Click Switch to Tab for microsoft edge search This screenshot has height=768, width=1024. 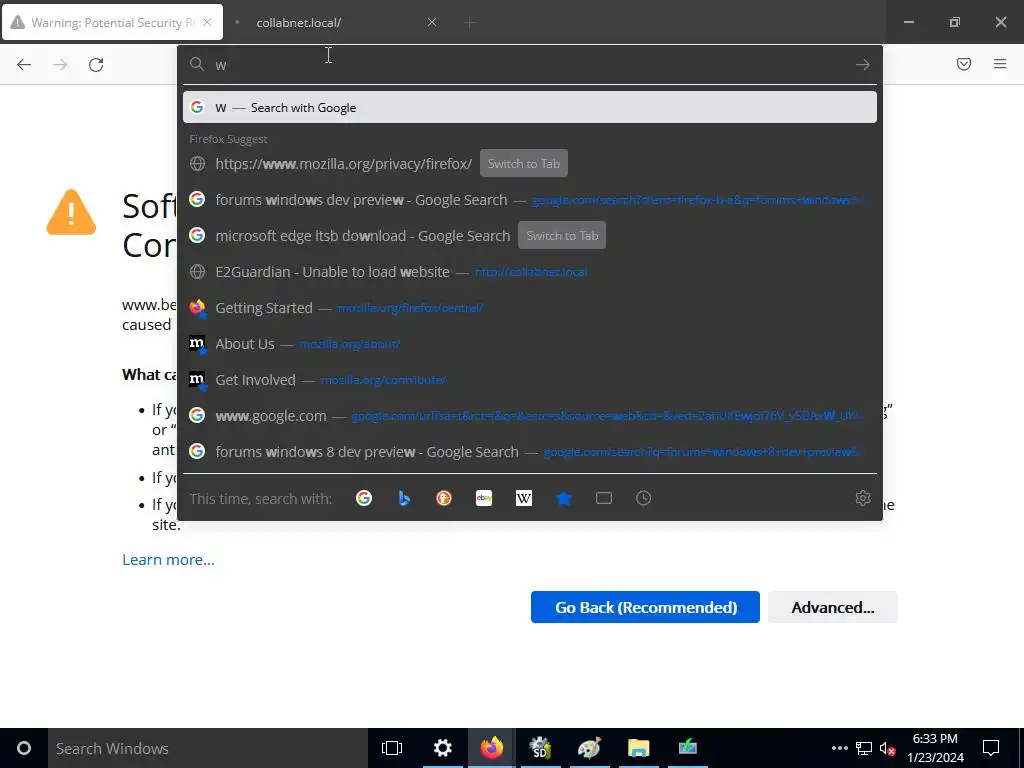click(x=562, y=236)
